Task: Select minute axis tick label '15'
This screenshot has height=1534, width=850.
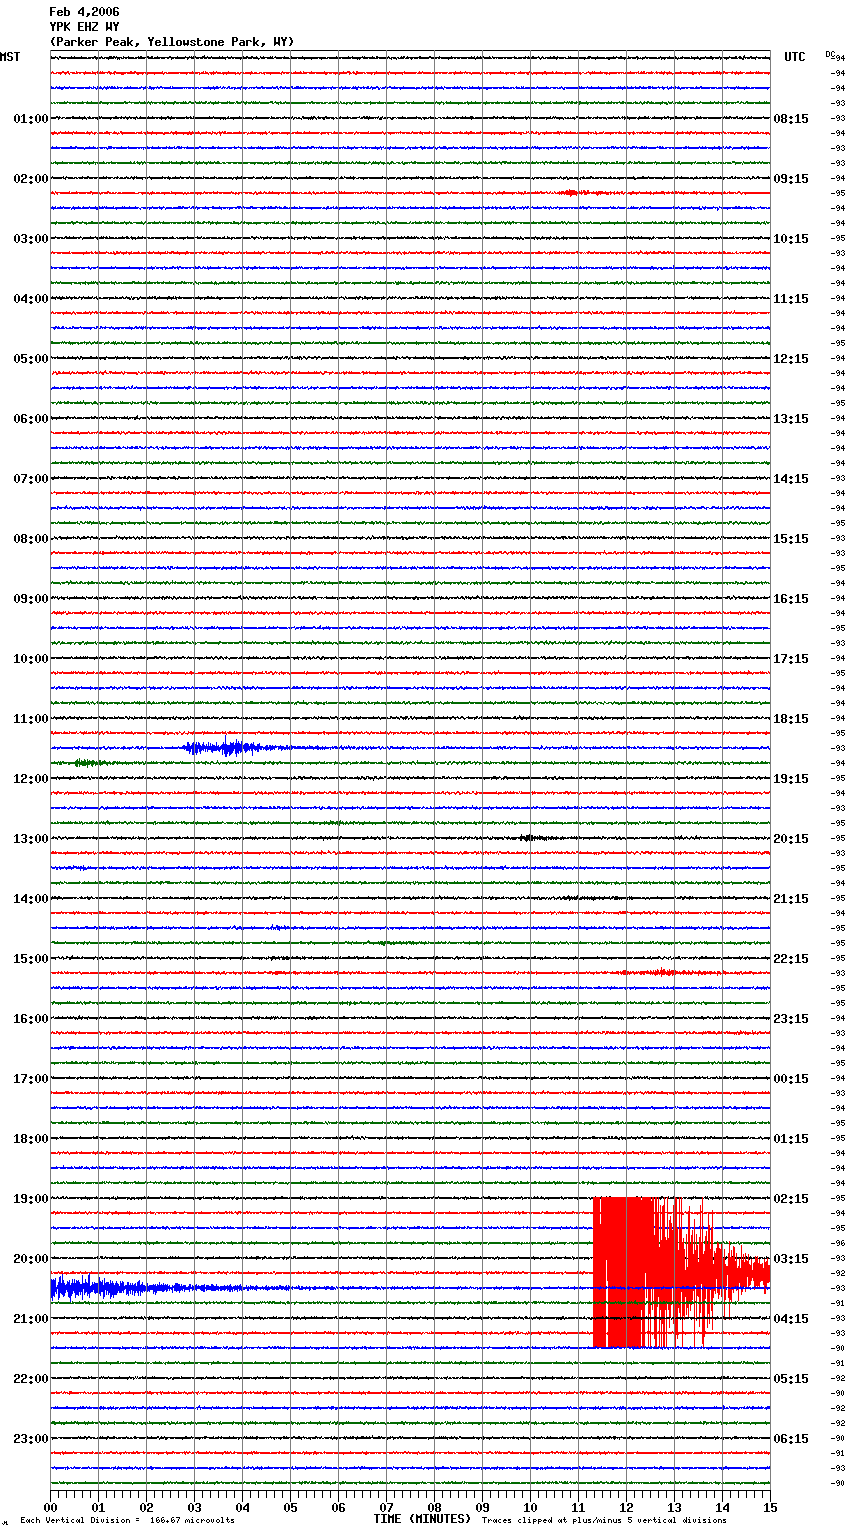Action: [x=770, y=1507]
